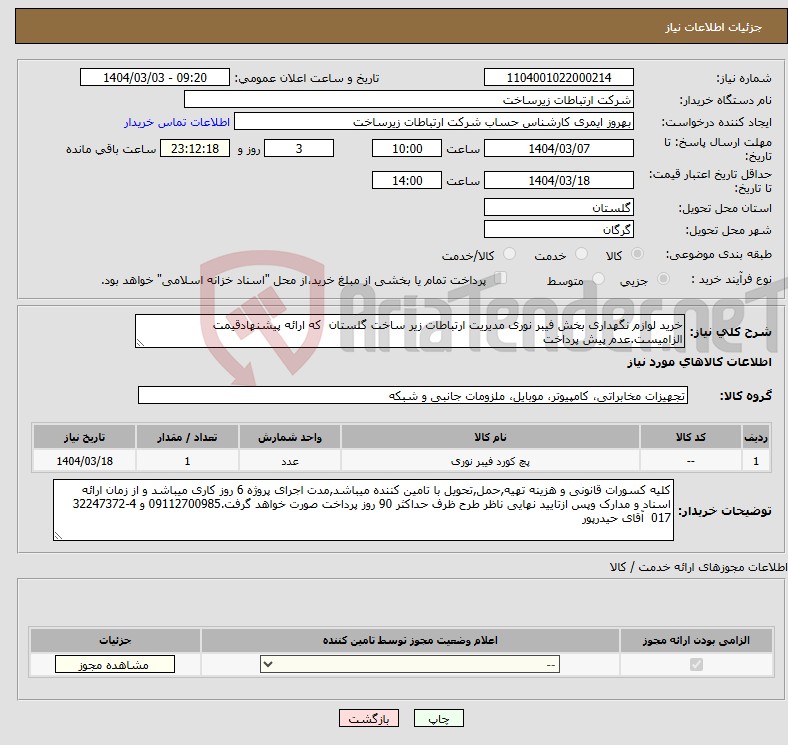Click the countdown timer 23:12:18
The width and height of the screenshot is (788, 745).
[195, 148]
